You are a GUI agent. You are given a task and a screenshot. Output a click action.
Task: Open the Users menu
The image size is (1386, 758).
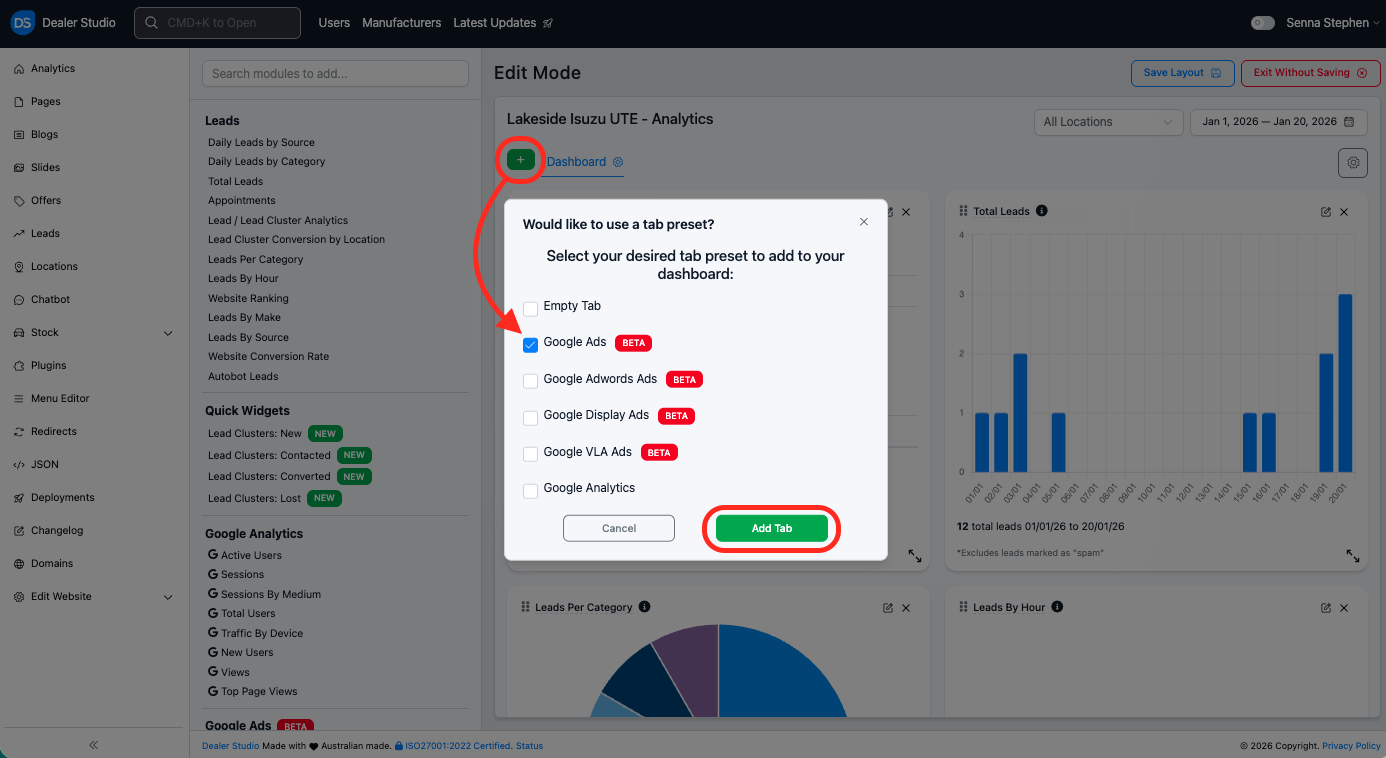(x=334, y=23)
